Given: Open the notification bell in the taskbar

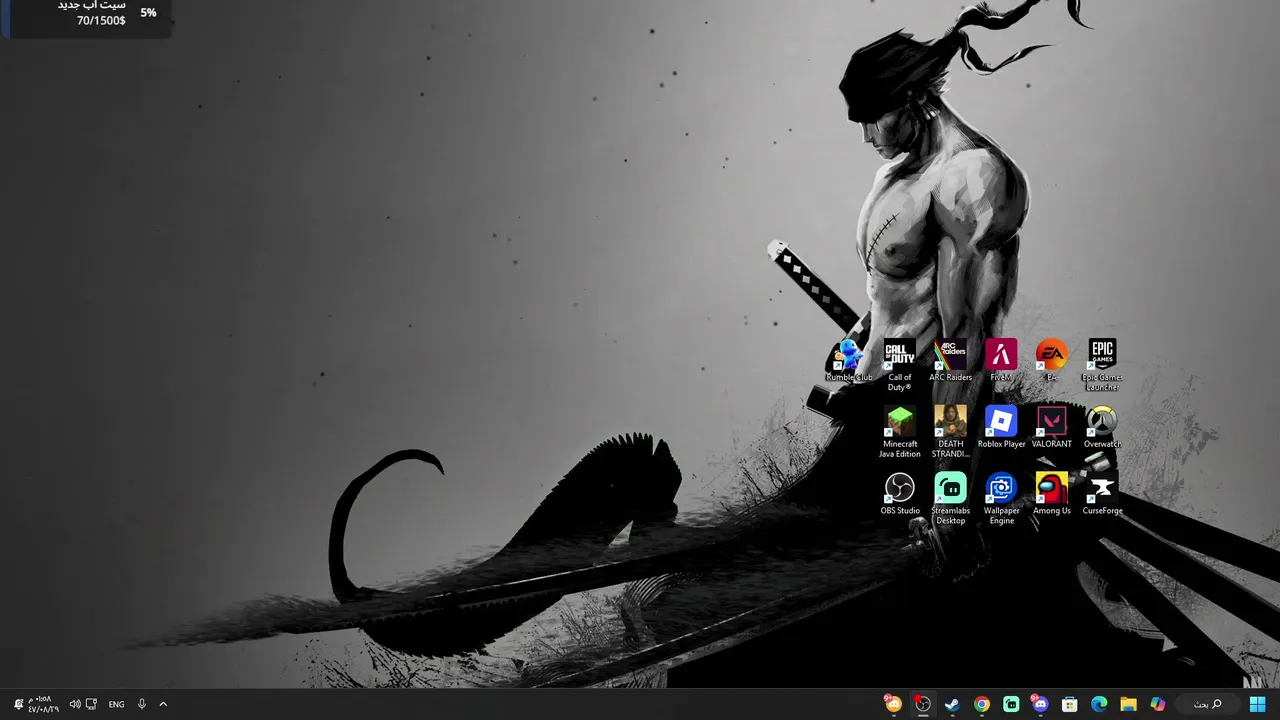Looking at the screenshot, I should [18, 704].
